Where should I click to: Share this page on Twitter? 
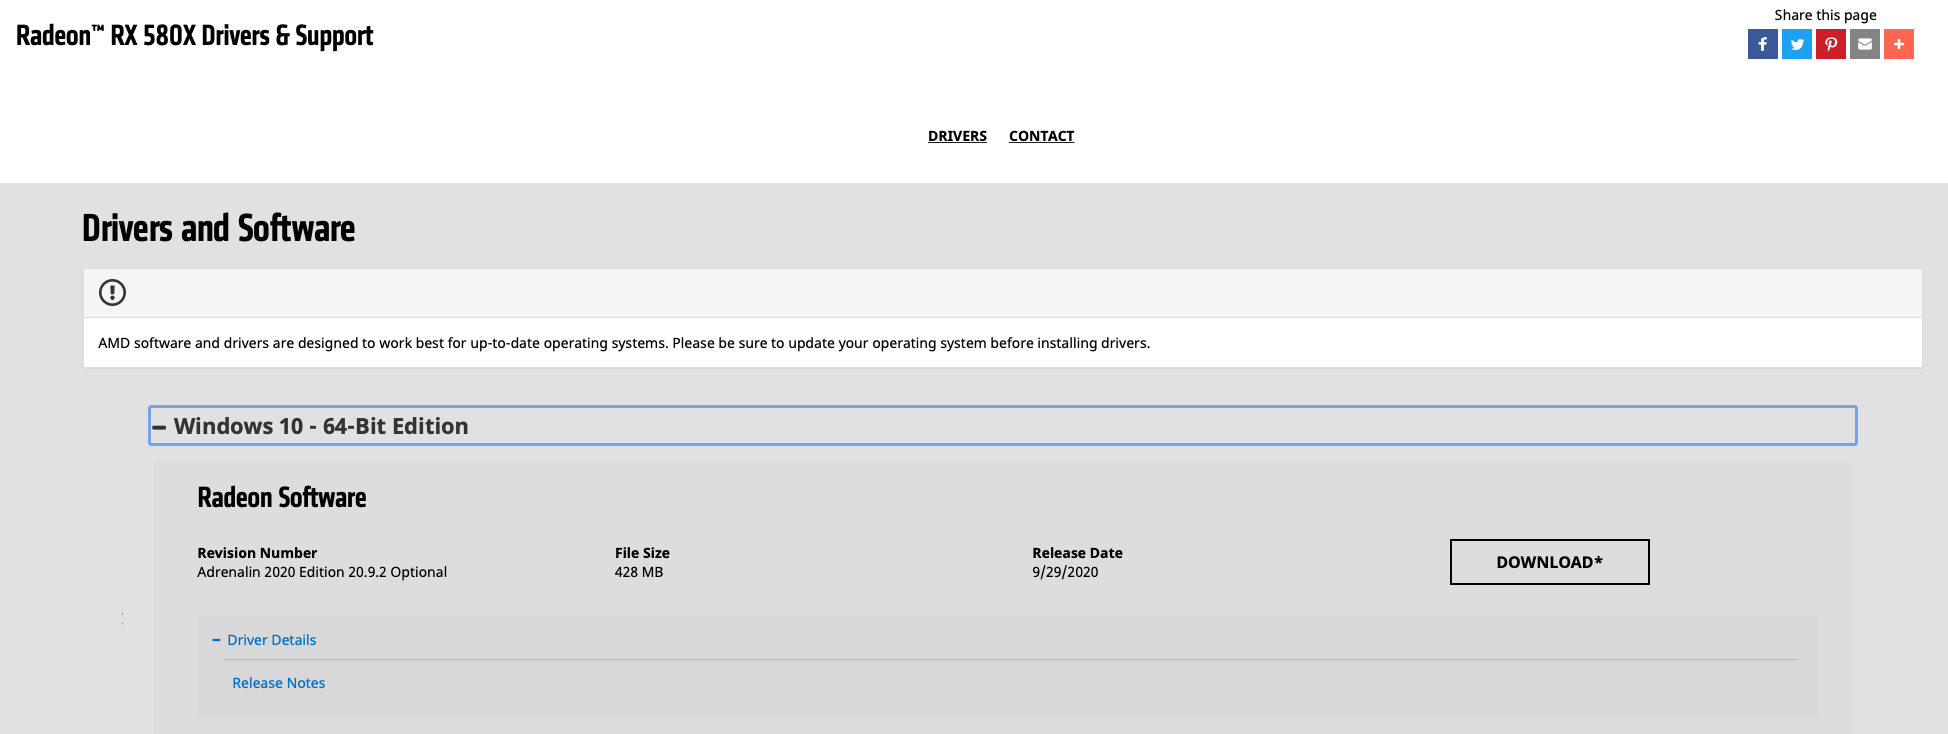coord(1796,44)
